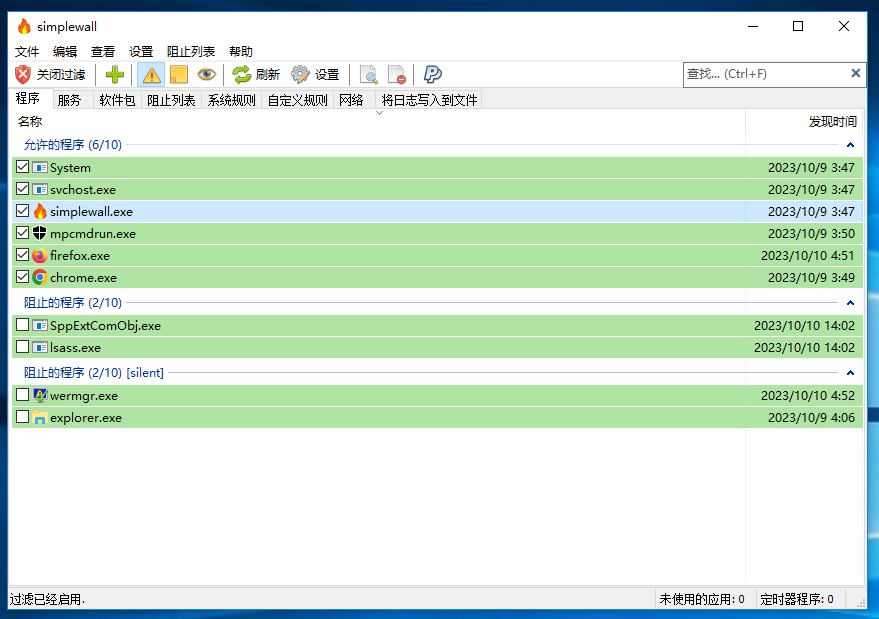Click the 刷新 refresh icon
Image resolution: width=879 pixels, height=619 pixels.
click(255, 74)
